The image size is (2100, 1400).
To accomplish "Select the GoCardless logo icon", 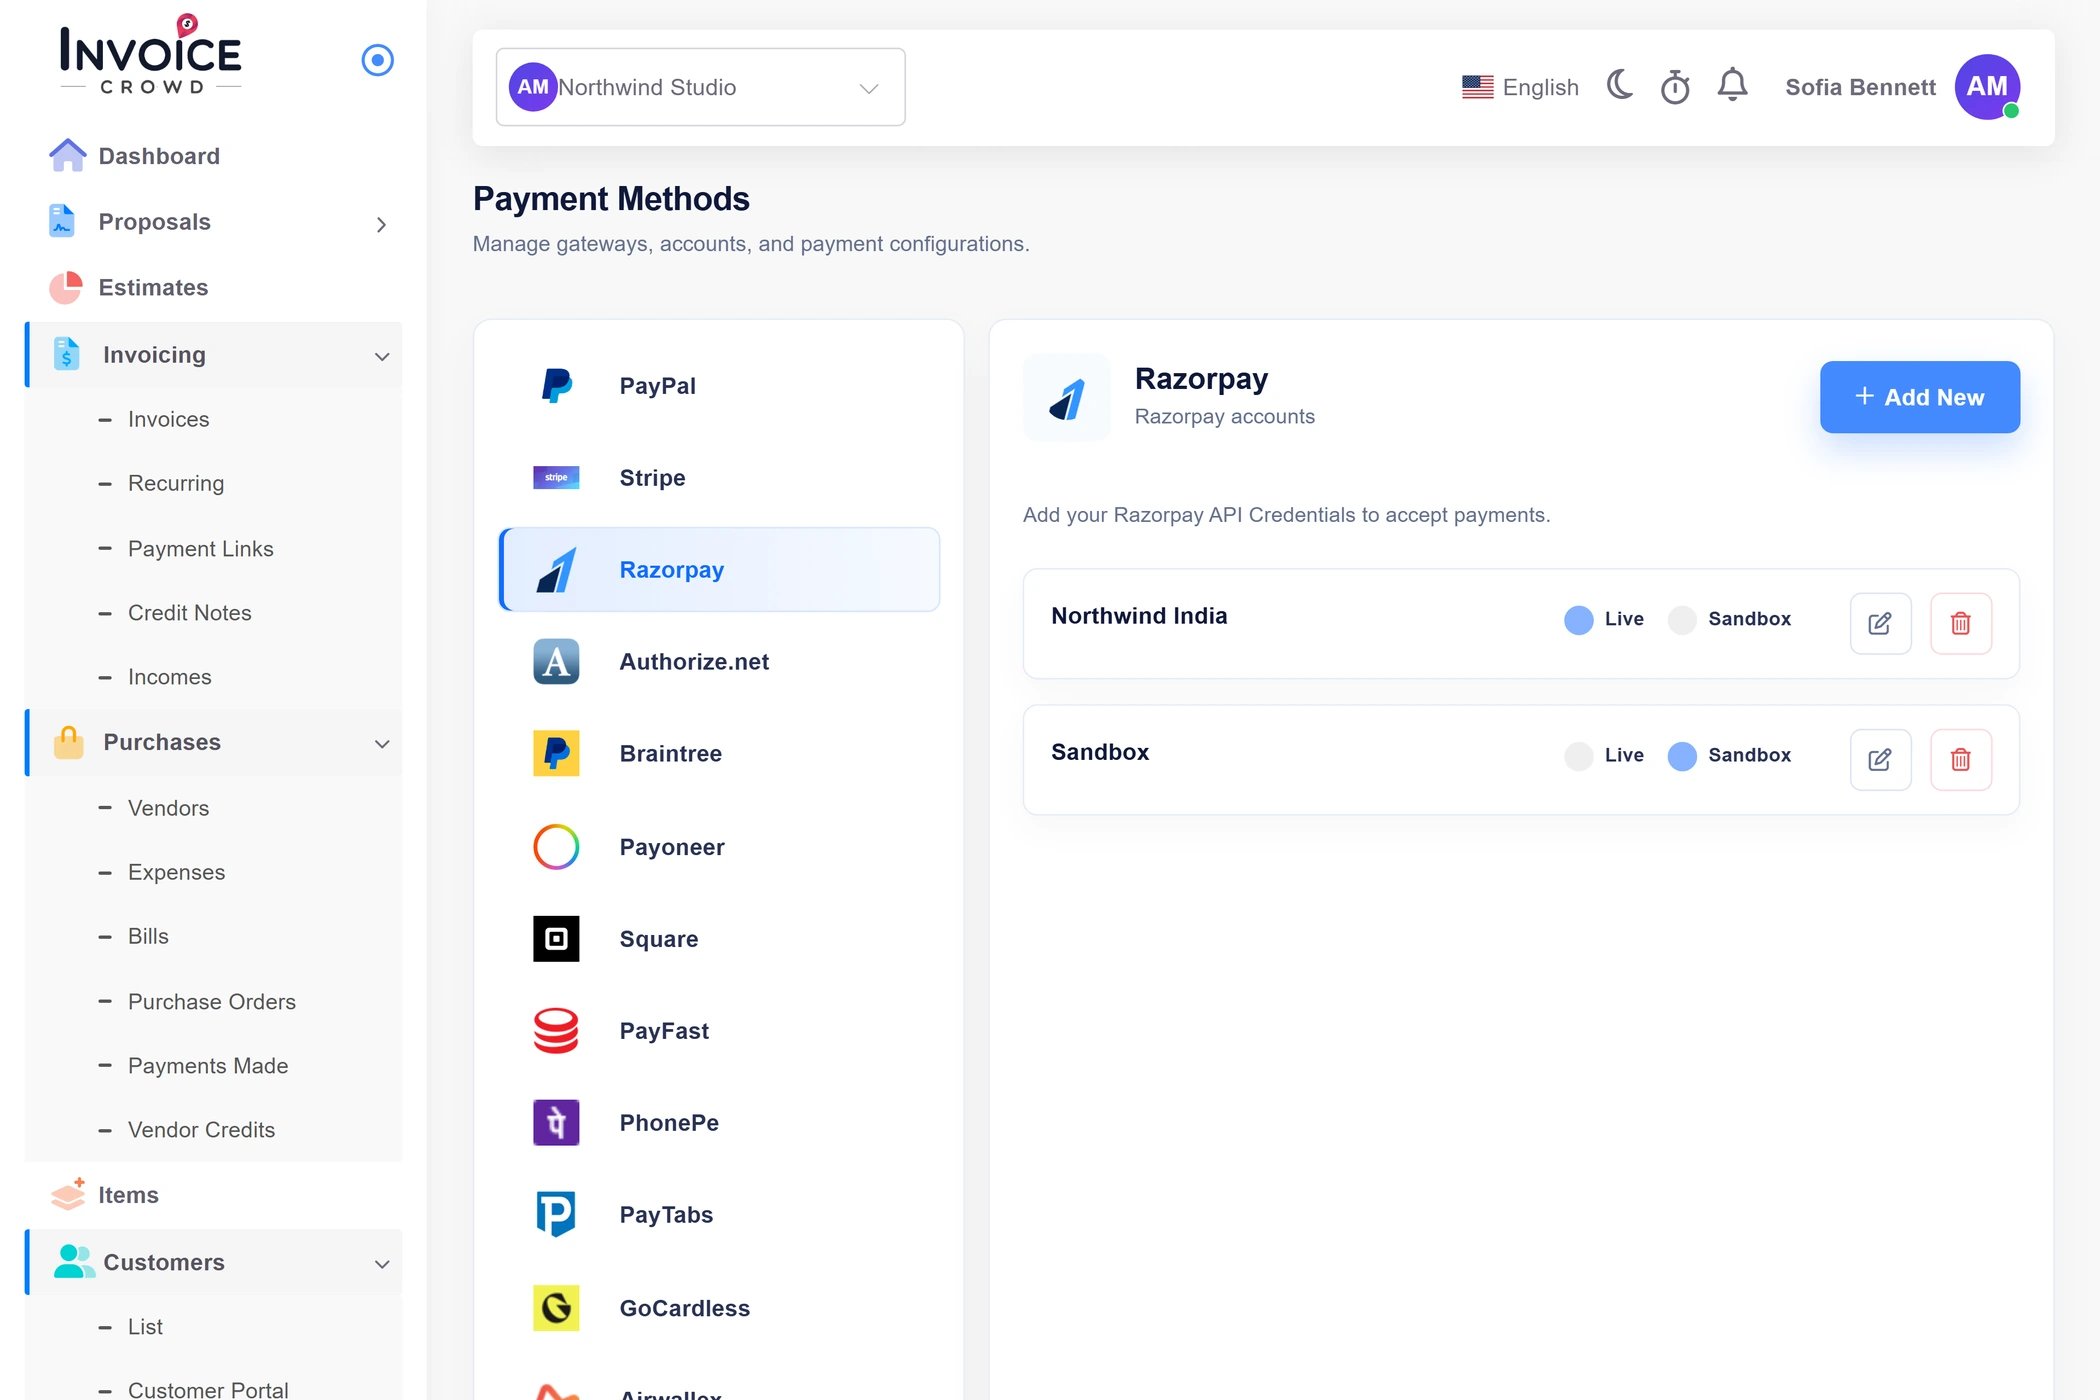I will [x=556, y=1308].
